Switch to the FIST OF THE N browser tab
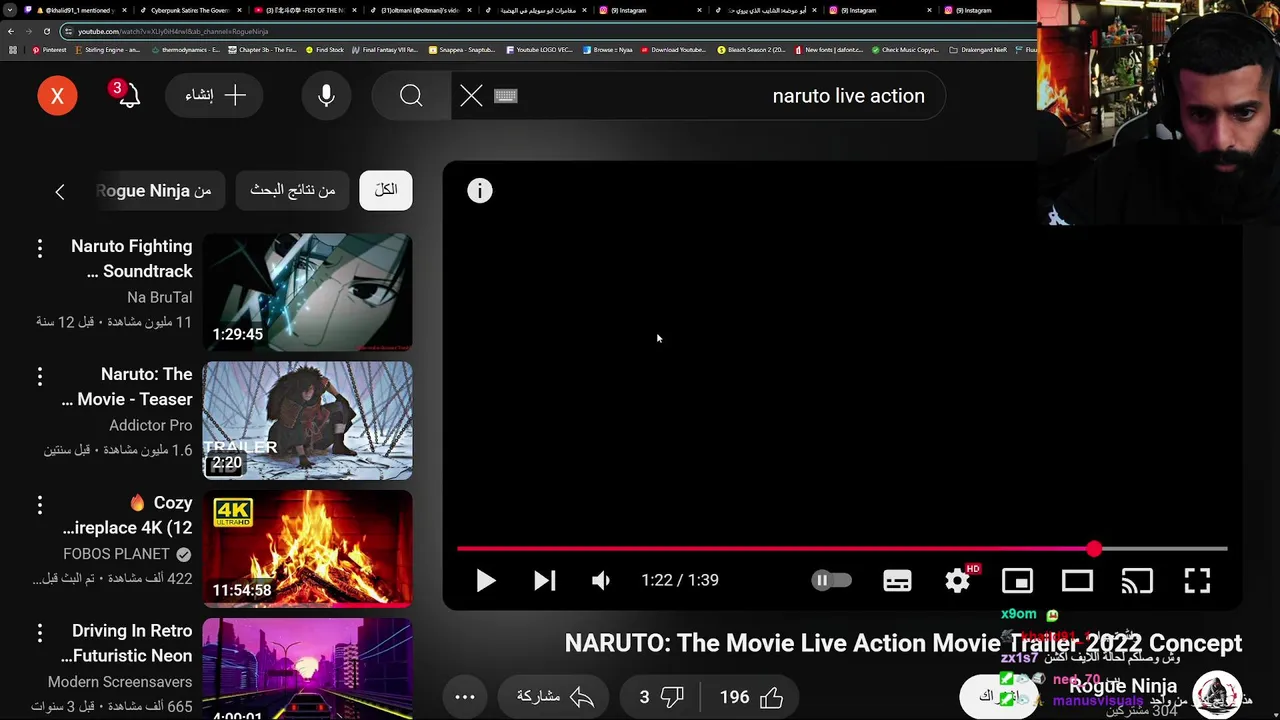1280x720 pixels. 305,10
